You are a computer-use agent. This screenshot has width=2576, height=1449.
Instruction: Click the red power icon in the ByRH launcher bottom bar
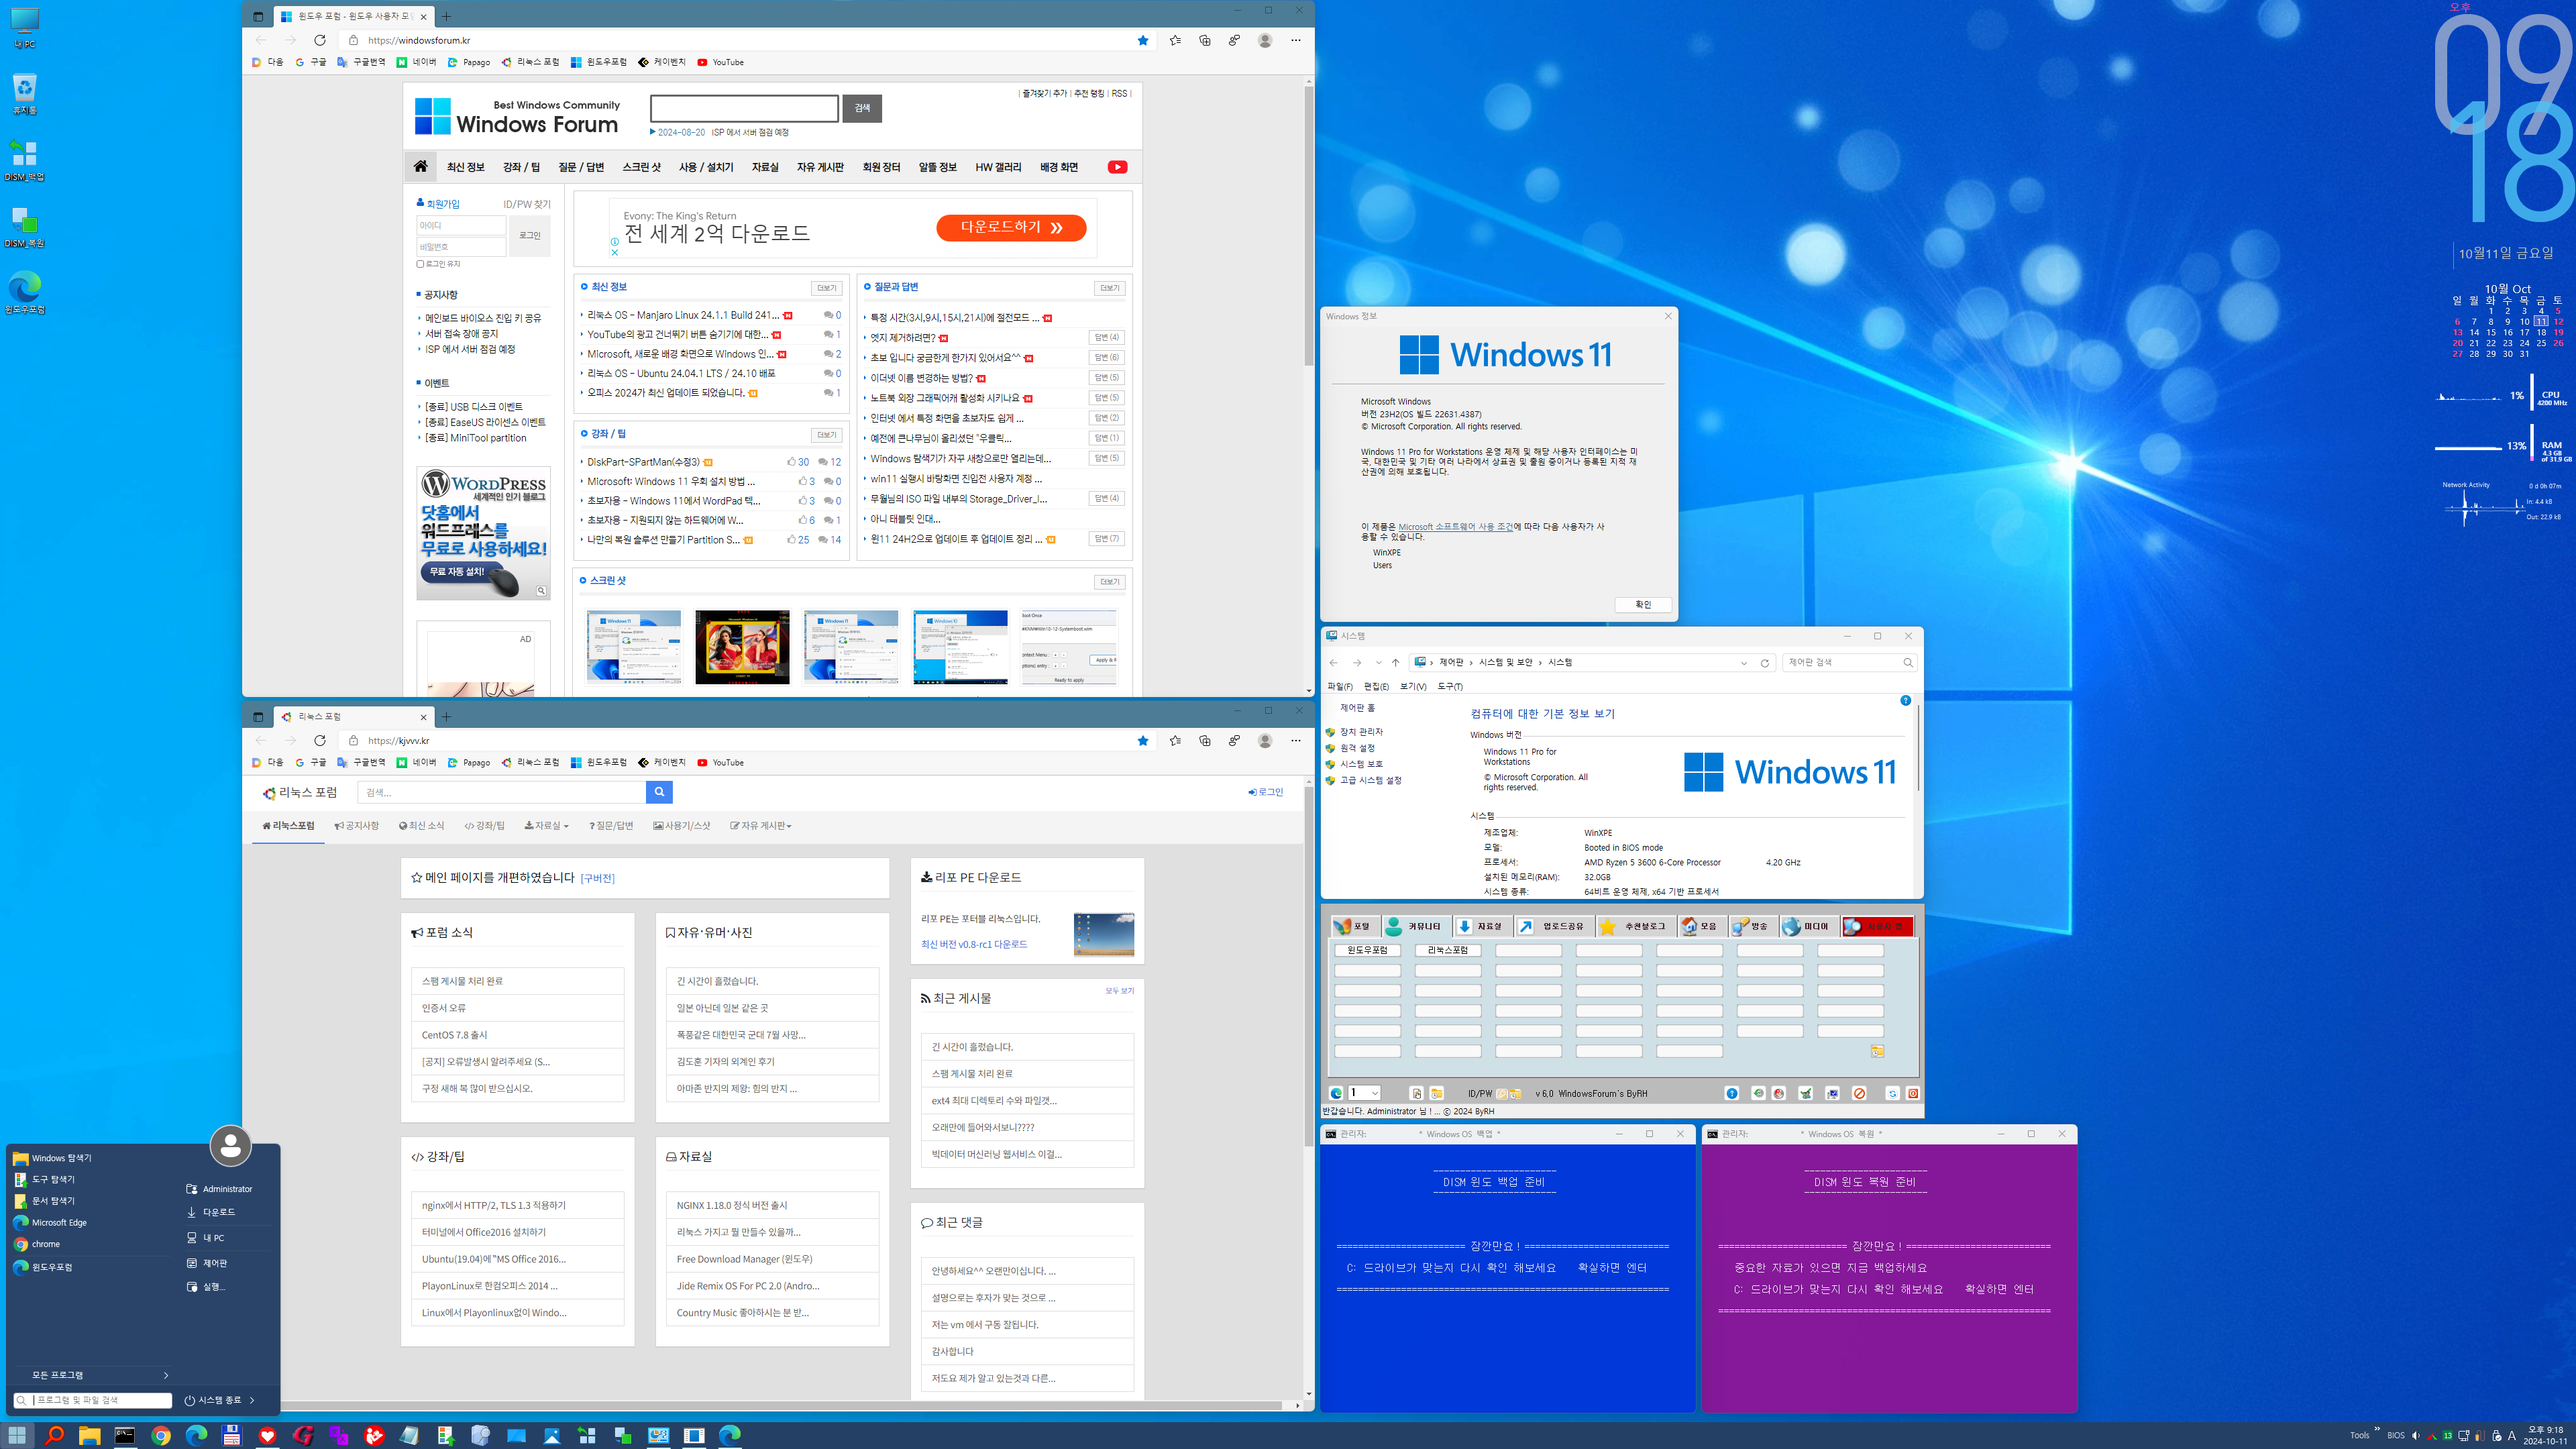(x=1912, y=1093)
